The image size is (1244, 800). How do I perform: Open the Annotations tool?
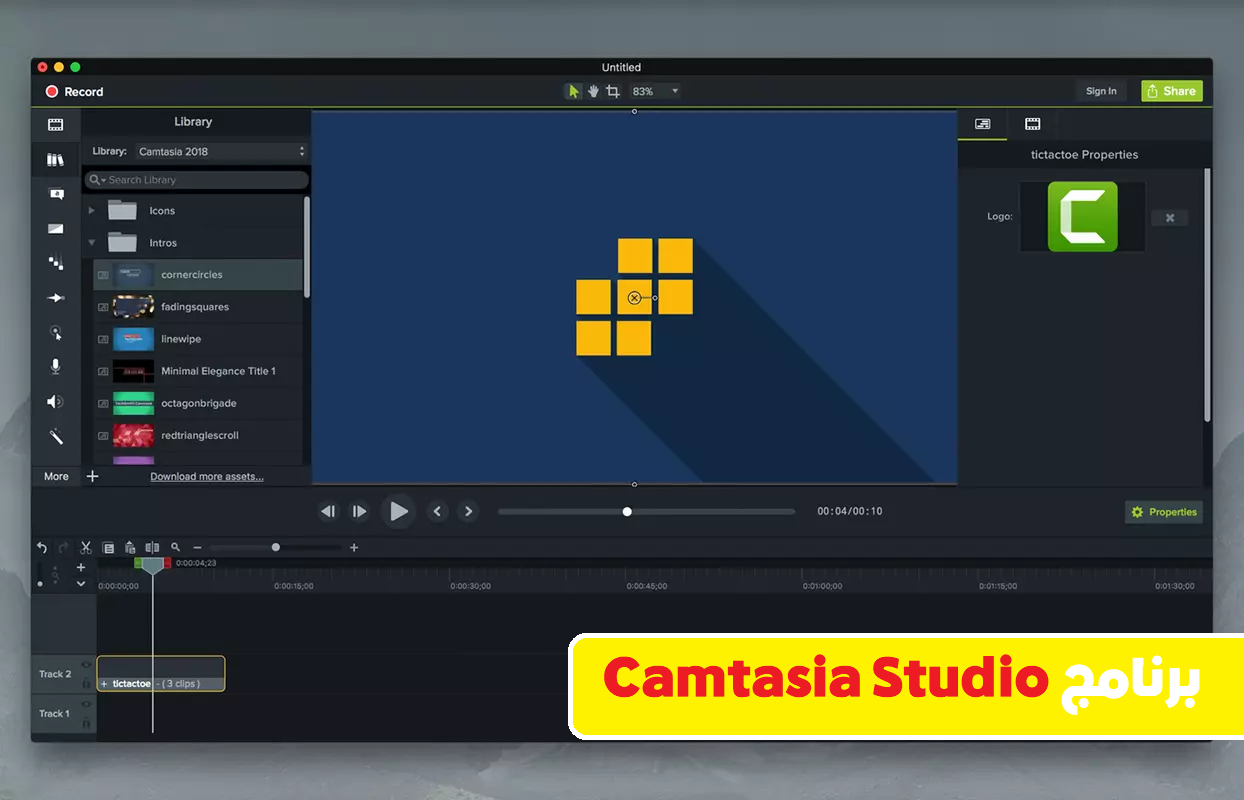pyautogui.click(x=56, y=194)
